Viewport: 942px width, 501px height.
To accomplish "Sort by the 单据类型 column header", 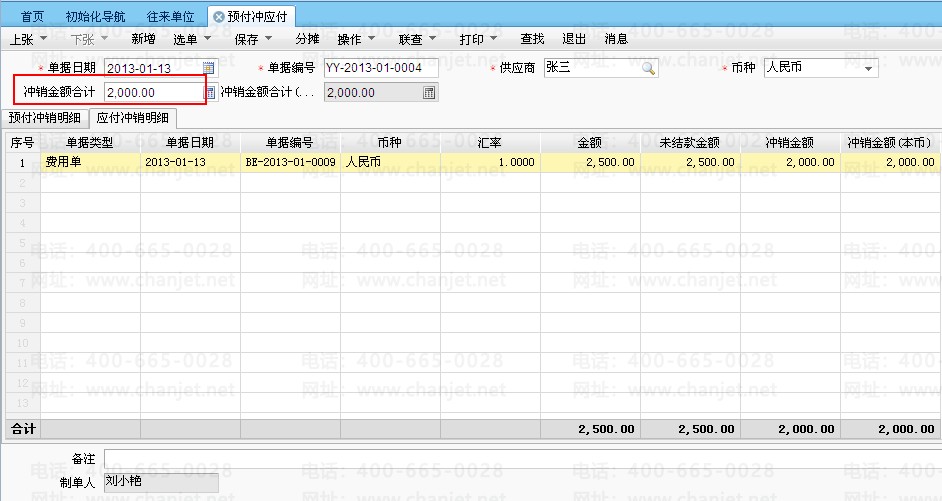I will tap(90, 143).
